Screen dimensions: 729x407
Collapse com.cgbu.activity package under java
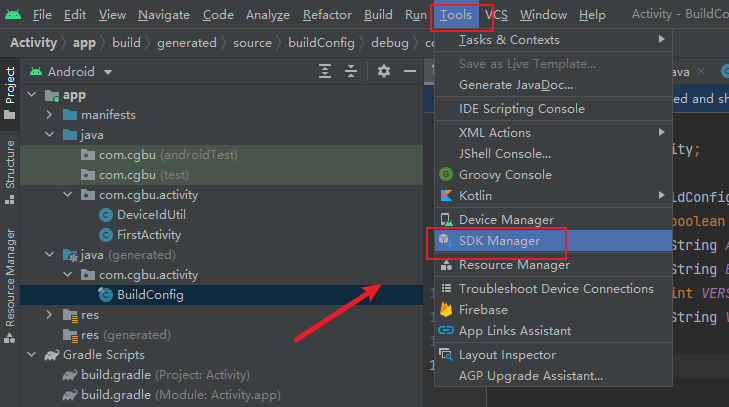67,195
